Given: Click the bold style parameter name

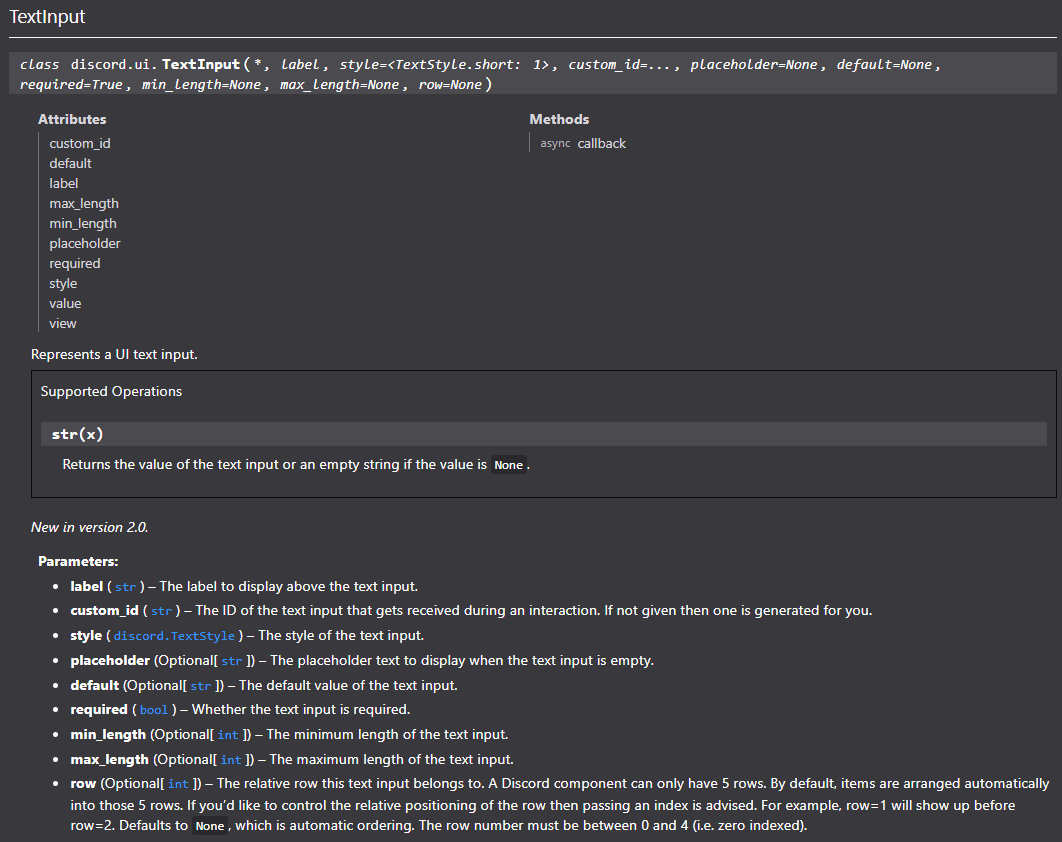Looking at the screenshot, I should (x=86, y=636).
